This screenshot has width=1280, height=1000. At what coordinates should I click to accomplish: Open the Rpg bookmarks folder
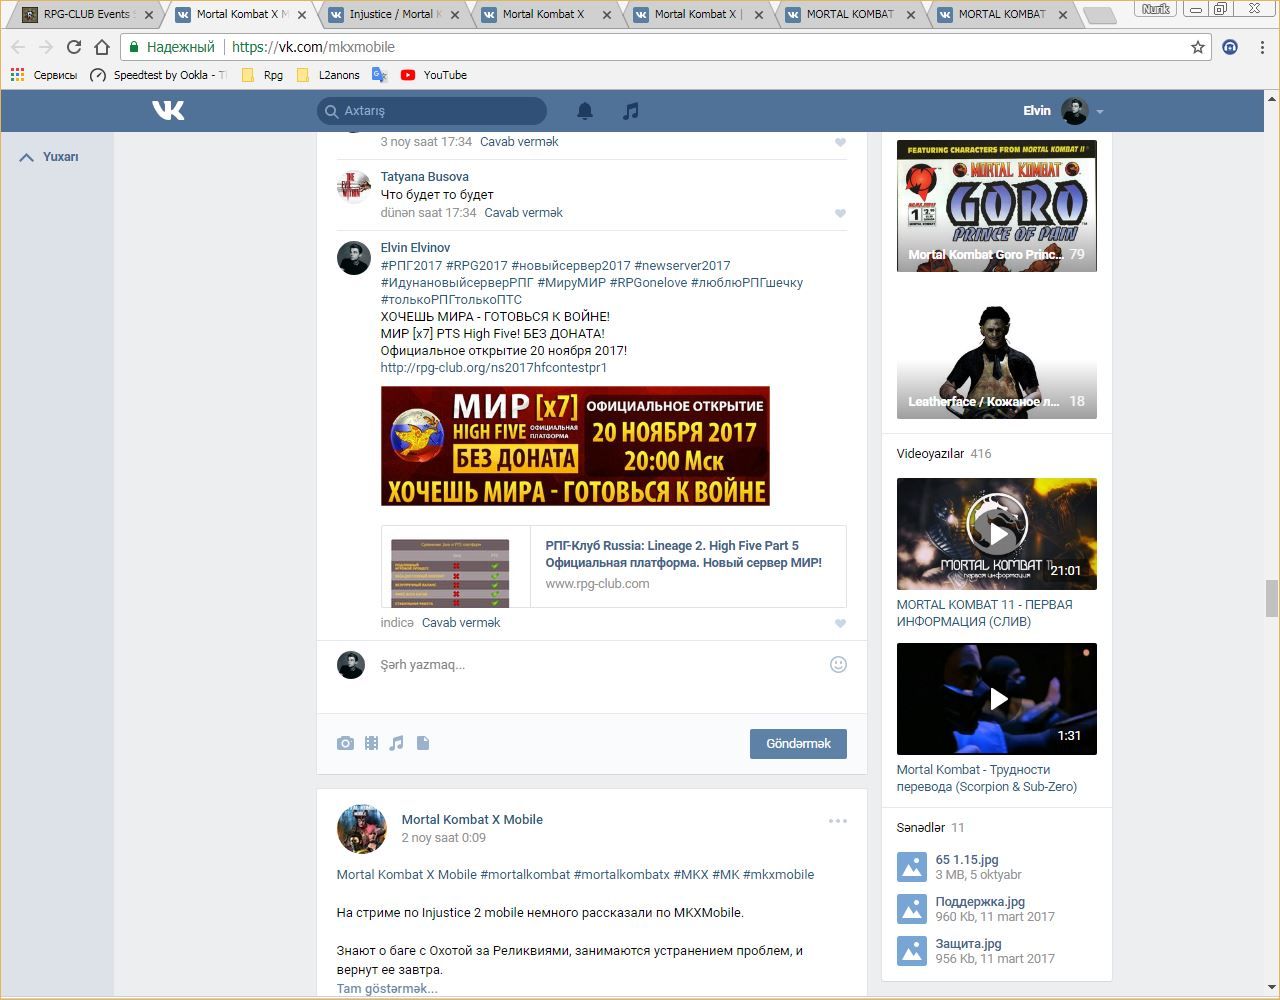262,75
